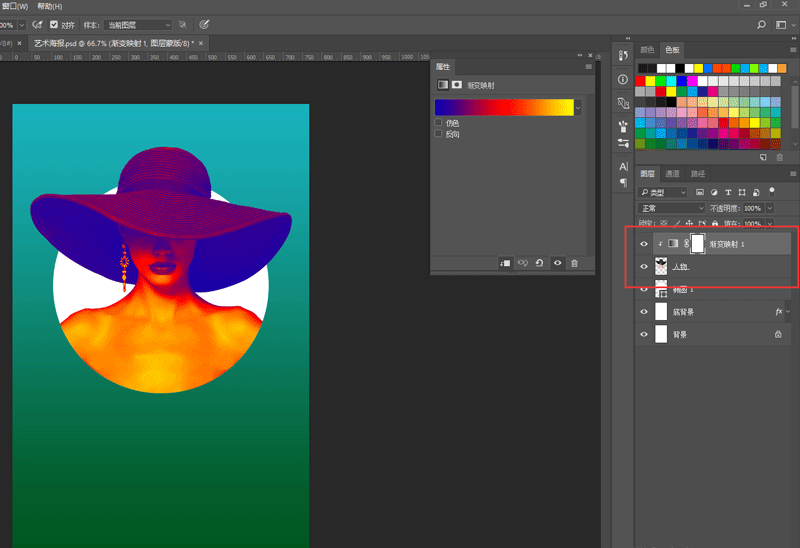This screenshot has width=800, height=548.
Task: Create new swatch icon in 色板 panel
Action: tap(763, 157)
